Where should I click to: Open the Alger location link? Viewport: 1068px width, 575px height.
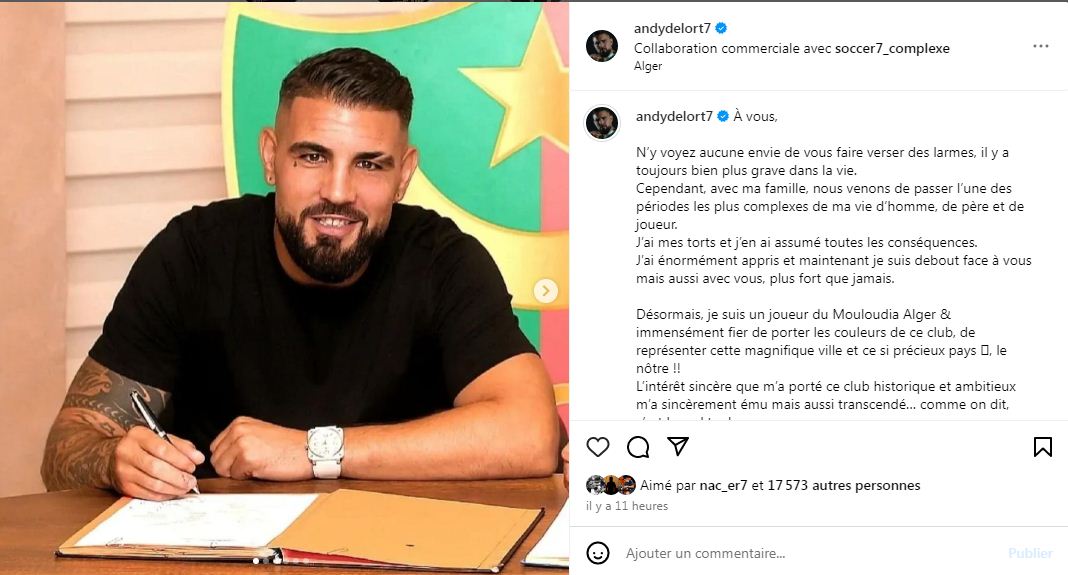coord(648,66)
